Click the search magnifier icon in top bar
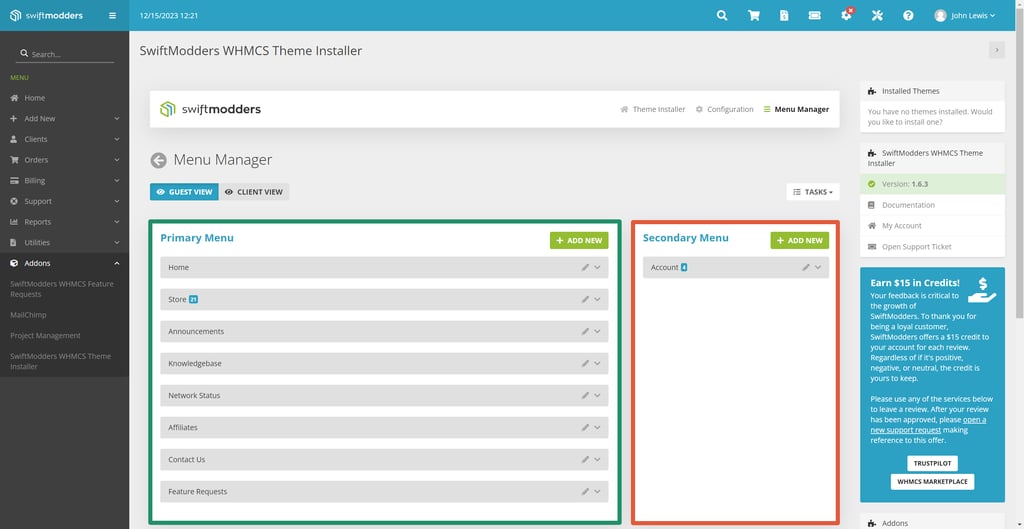 pyautogui.click(x=722, y=16)
